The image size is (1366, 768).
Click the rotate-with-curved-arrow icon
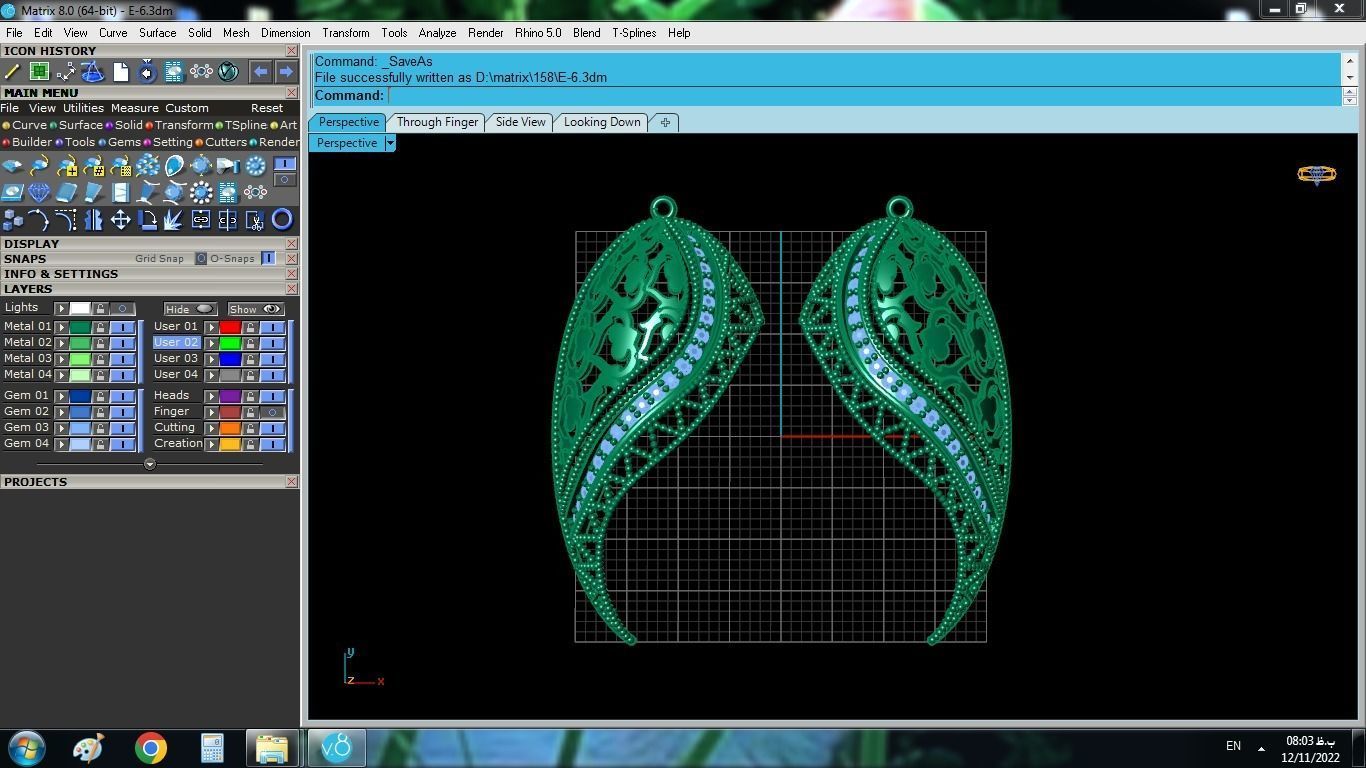point(147,220)
